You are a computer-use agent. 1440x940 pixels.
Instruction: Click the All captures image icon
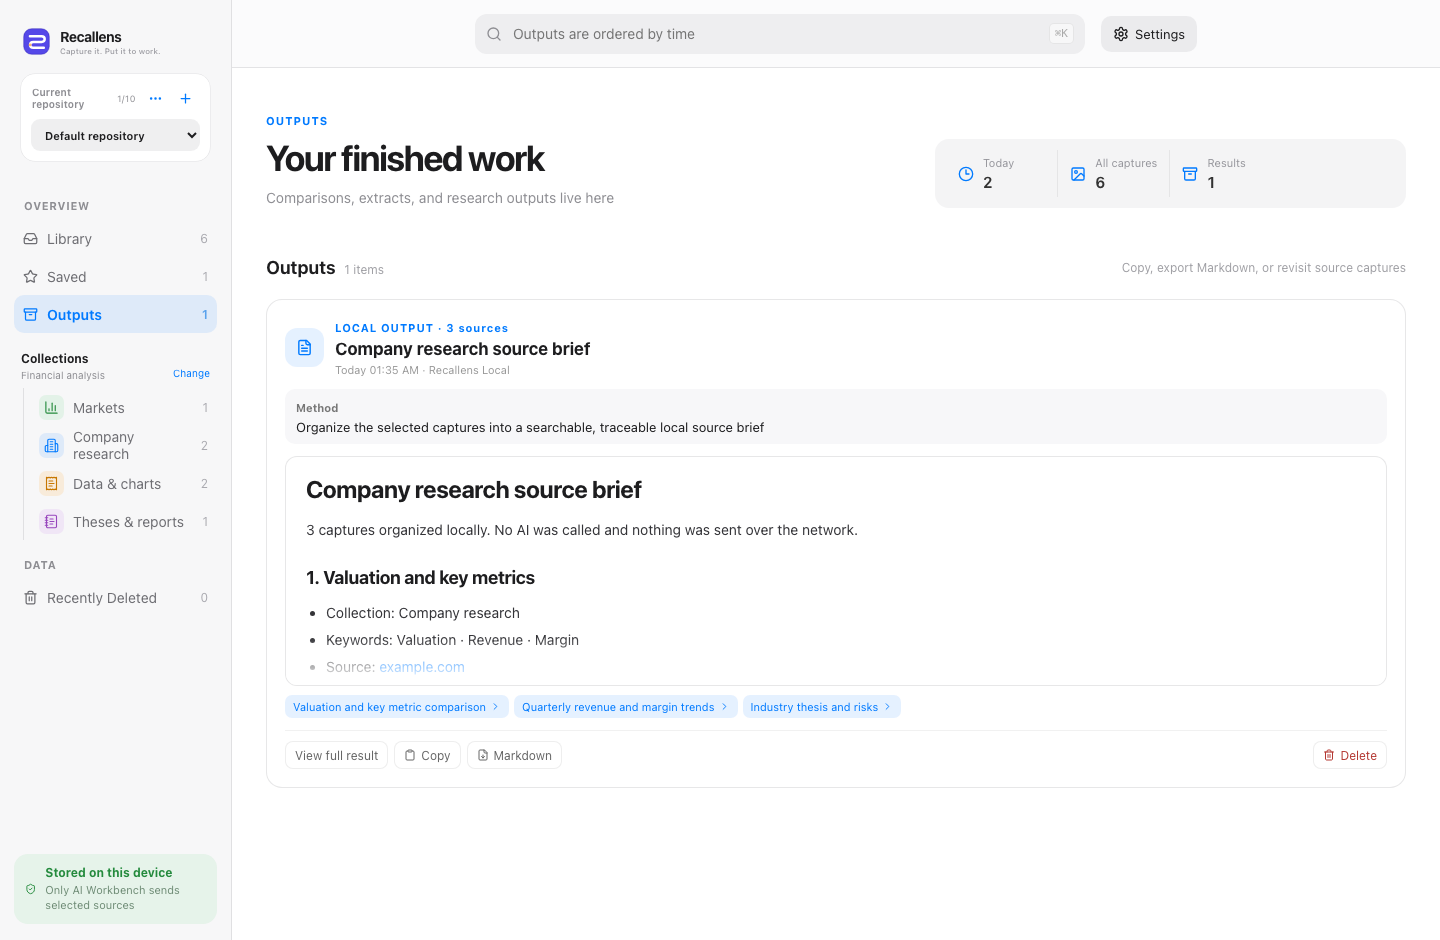1078,174
